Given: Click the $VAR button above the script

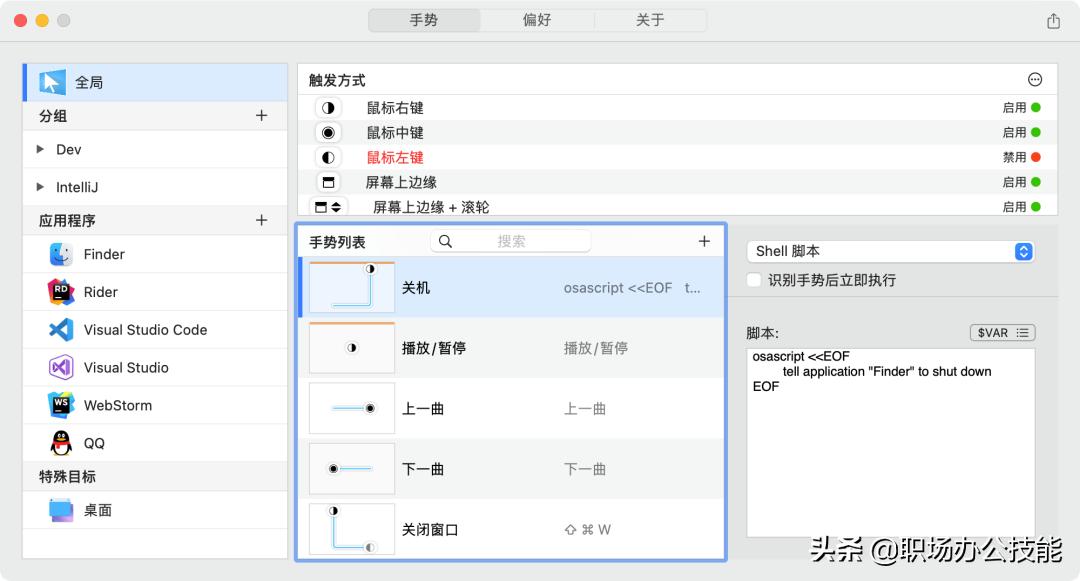Looking at the screenshot, I should (1002, 332).
